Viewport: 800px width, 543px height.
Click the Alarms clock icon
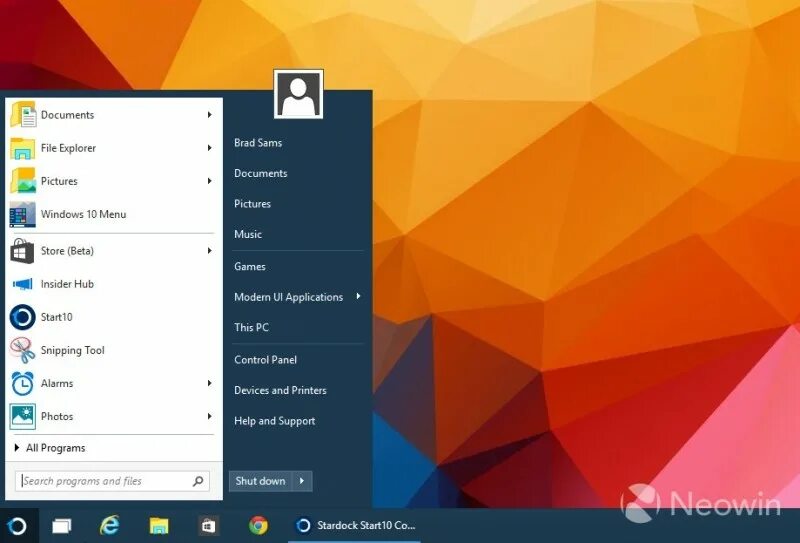pyautogui.click(x=23, y=383)
